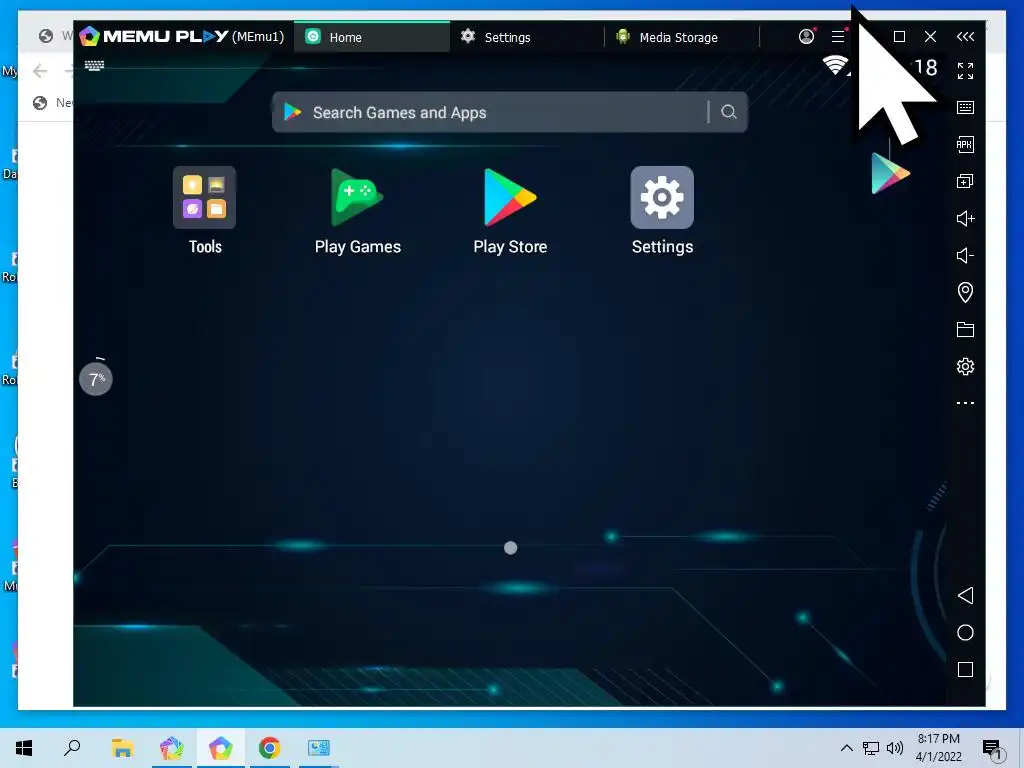Click the small keyboard indicator under the MEmu logo
This screenshot has height=768, width=1024.
[x=94, y=65]
